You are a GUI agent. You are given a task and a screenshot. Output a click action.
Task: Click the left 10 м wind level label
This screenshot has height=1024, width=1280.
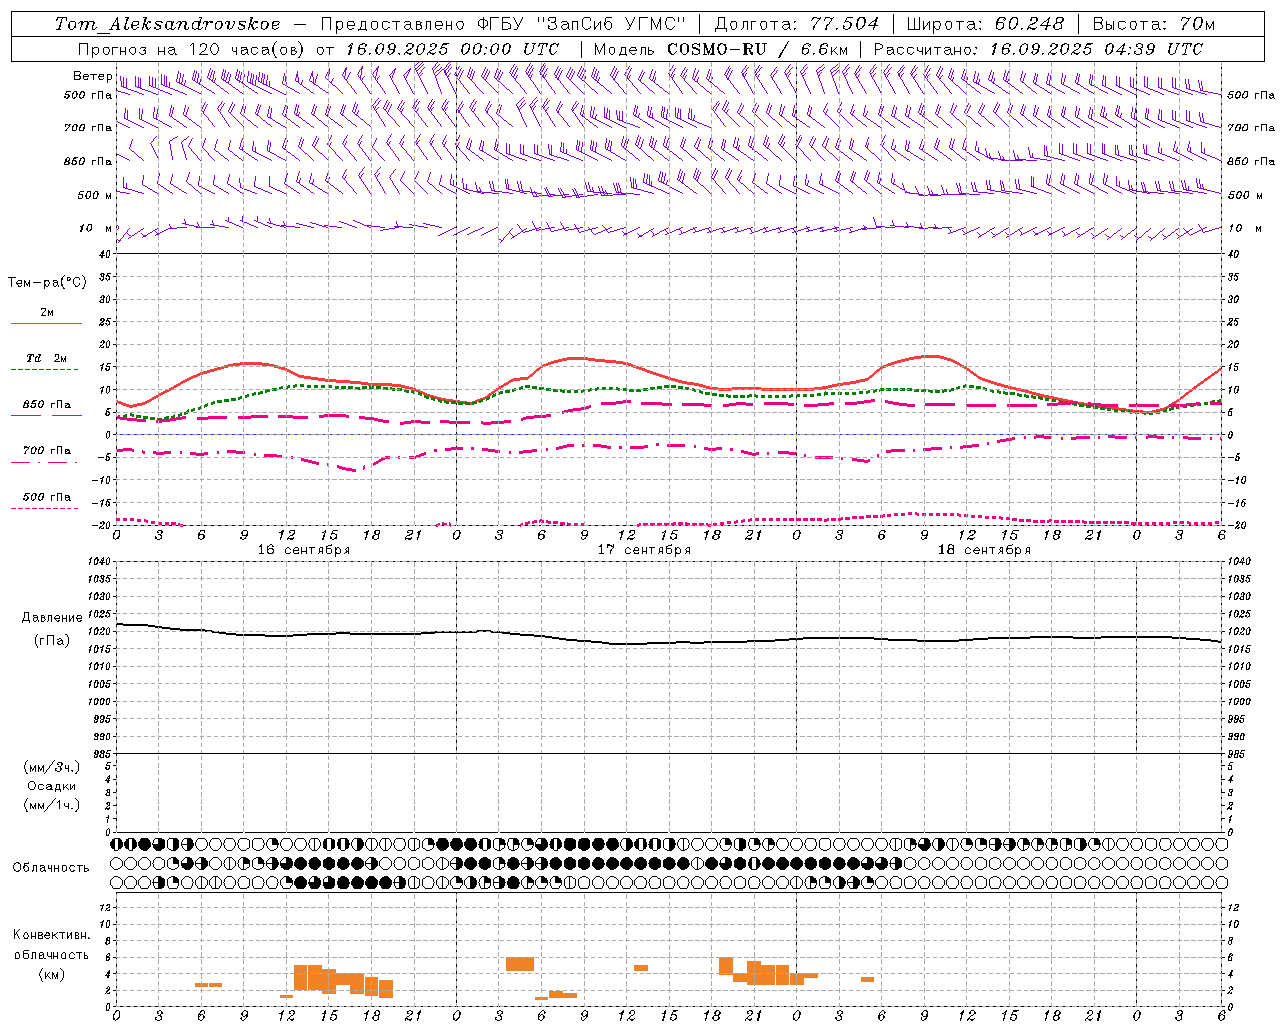click(x=96, y=229)
